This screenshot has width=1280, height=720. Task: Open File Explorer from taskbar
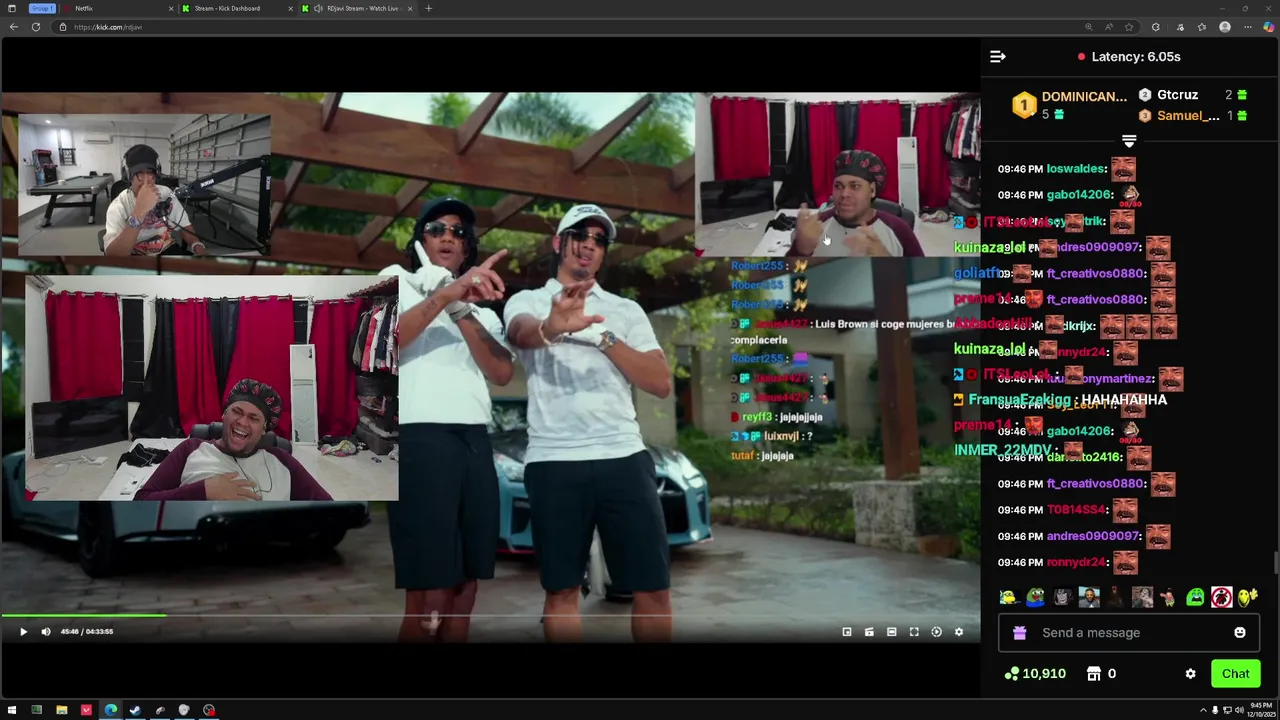click(x=61, y=710)
